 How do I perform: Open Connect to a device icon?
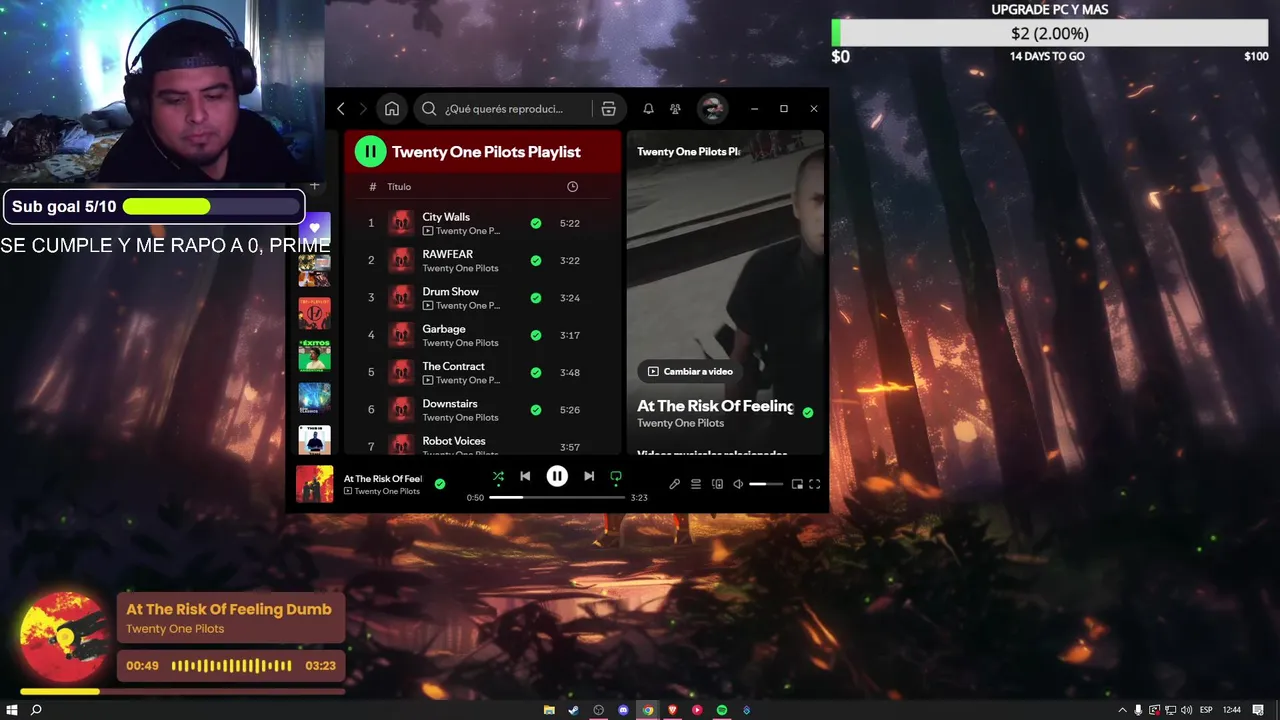717,484
